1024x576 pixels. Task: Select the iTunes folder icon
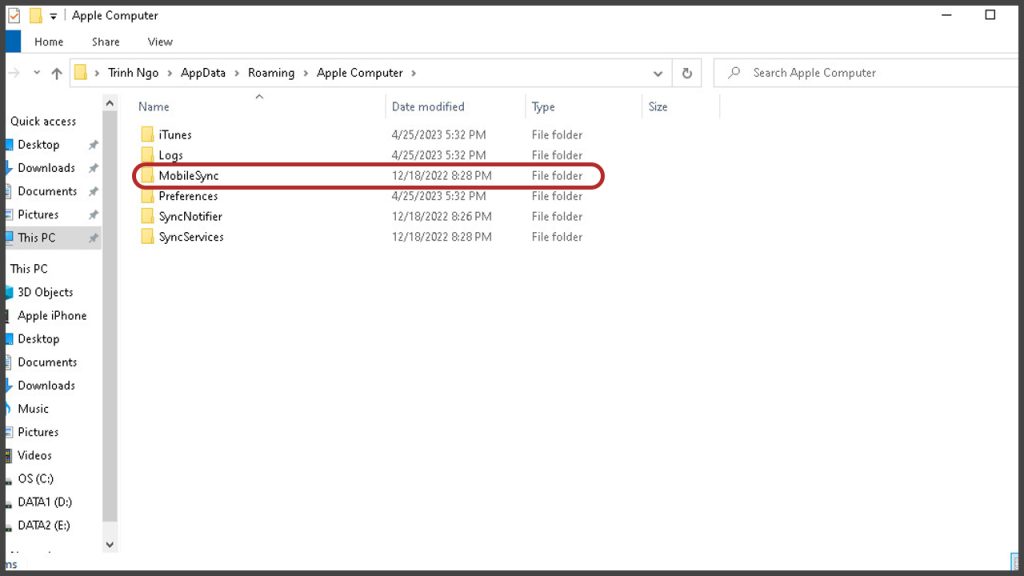pos(147,135)
